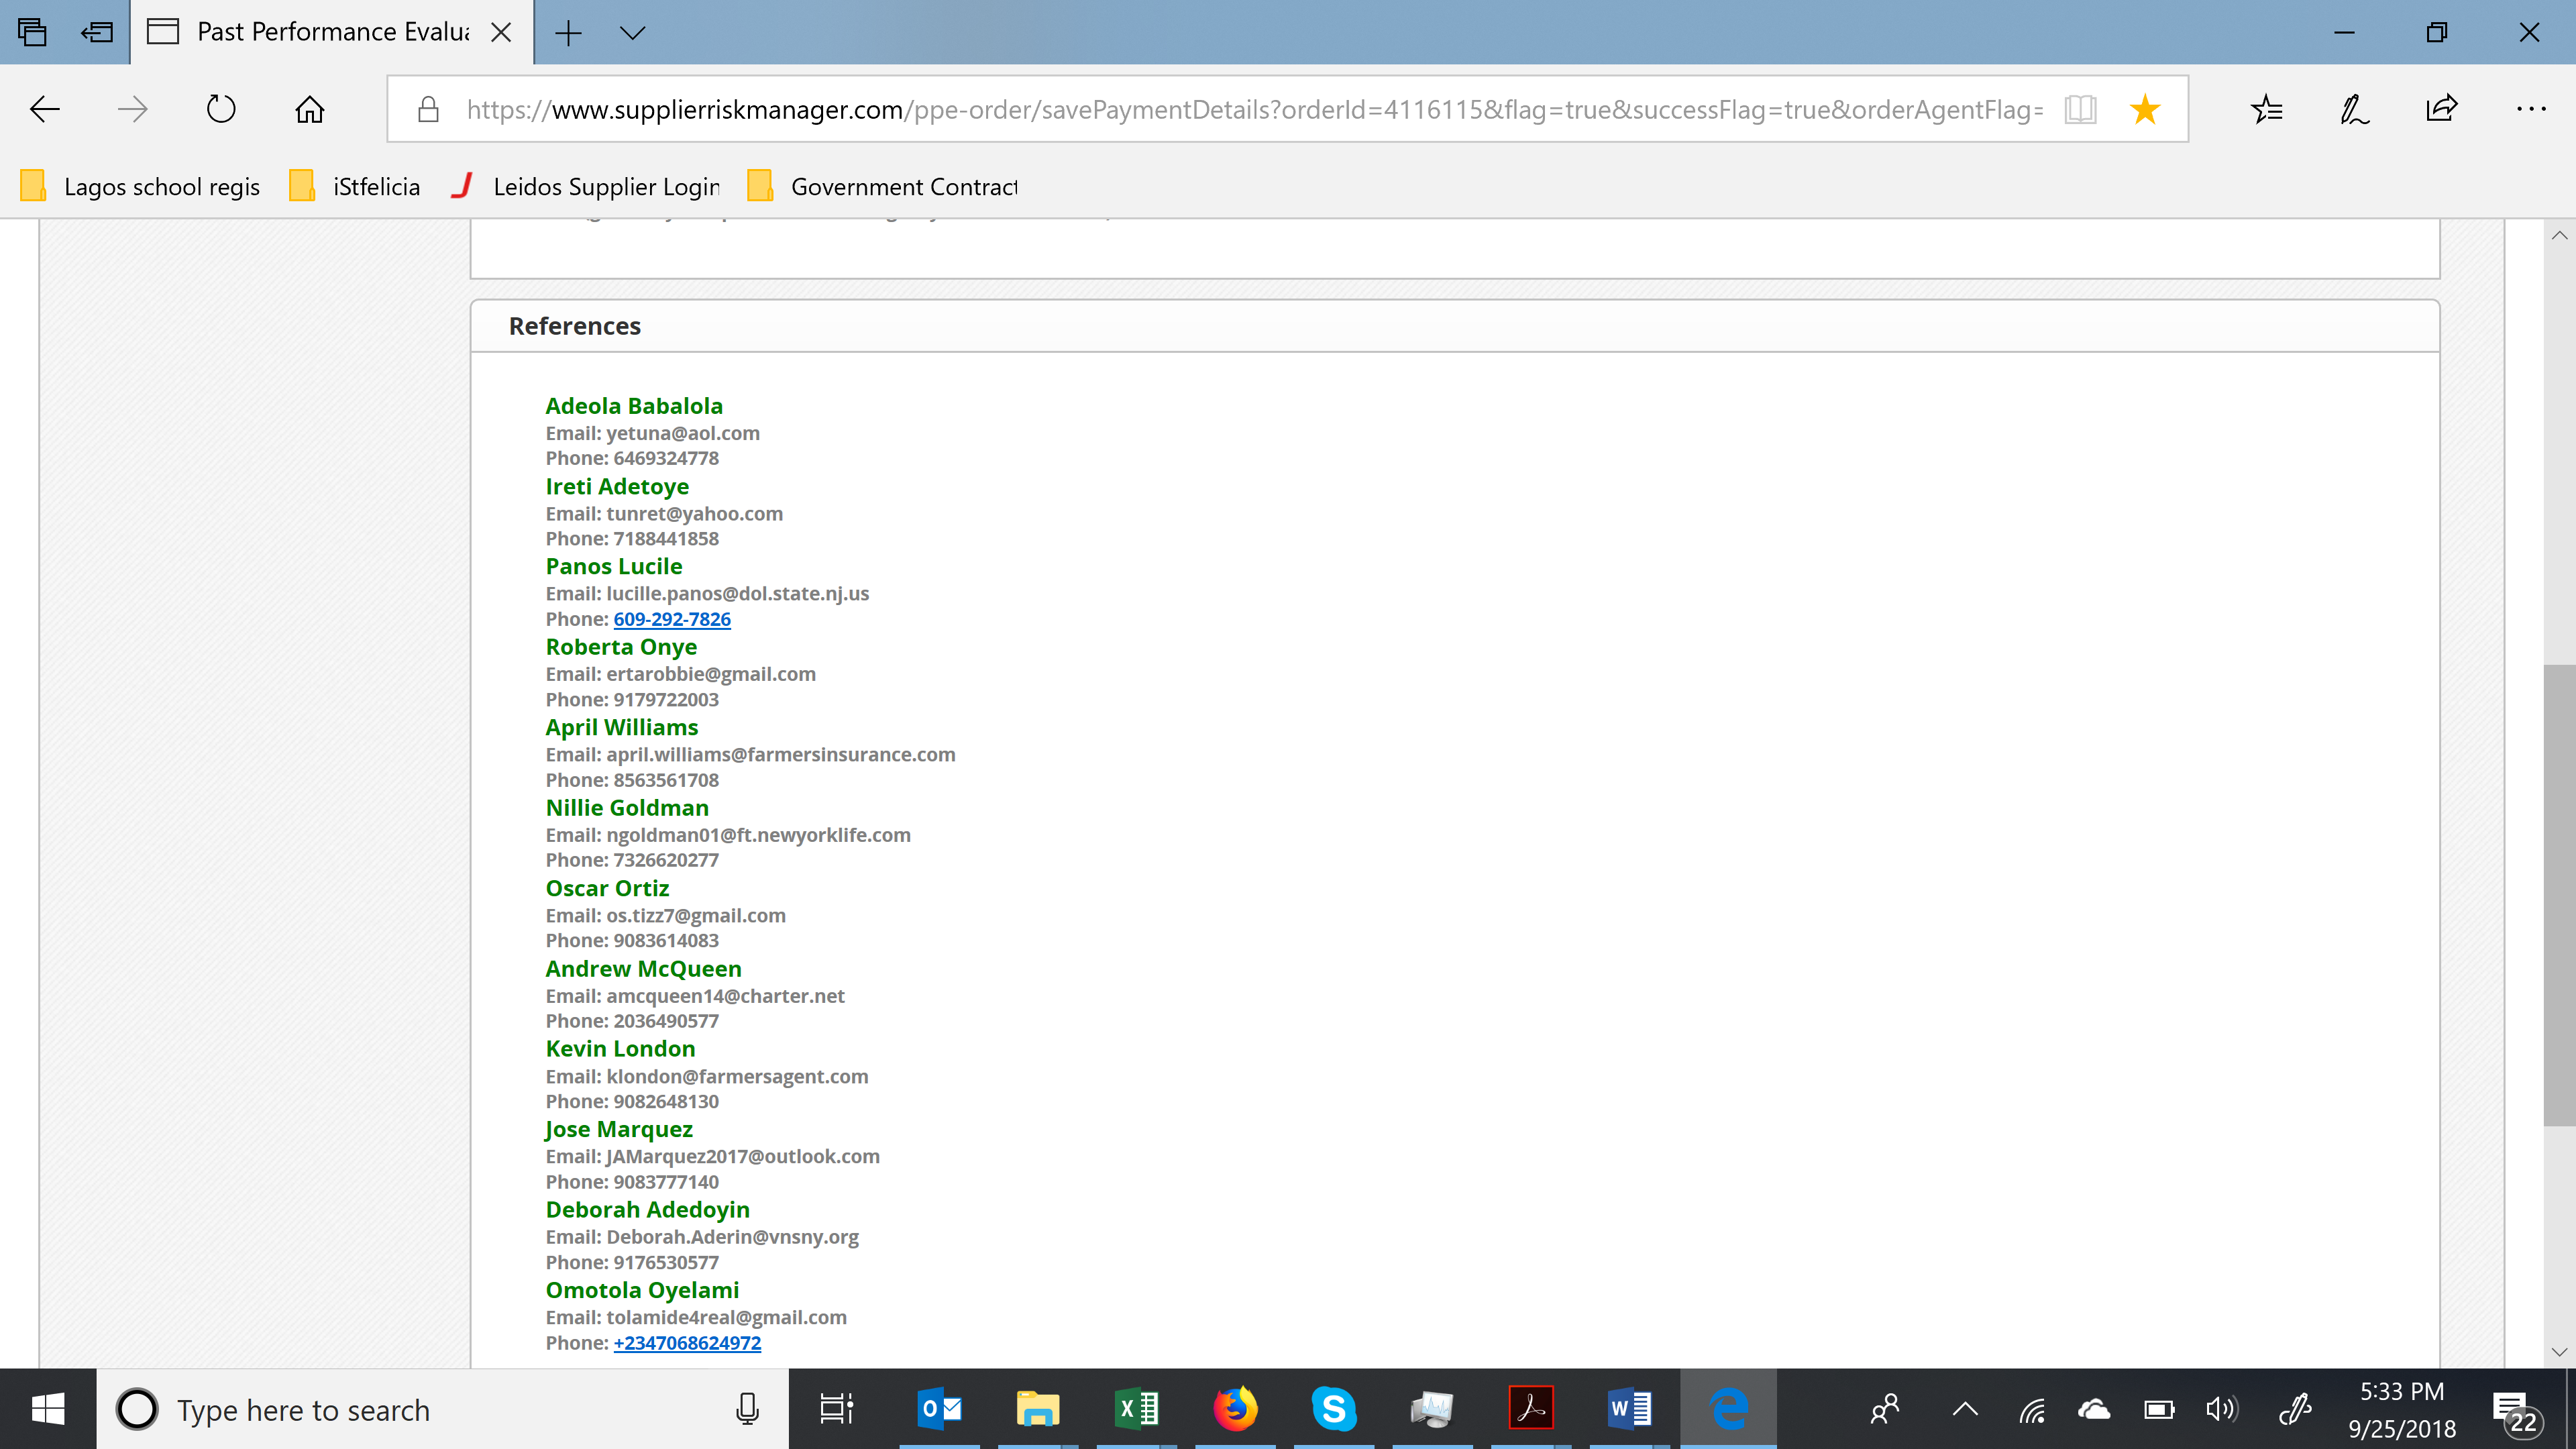Open the OneDrive cloud tray icon

coord(2094,1409)
